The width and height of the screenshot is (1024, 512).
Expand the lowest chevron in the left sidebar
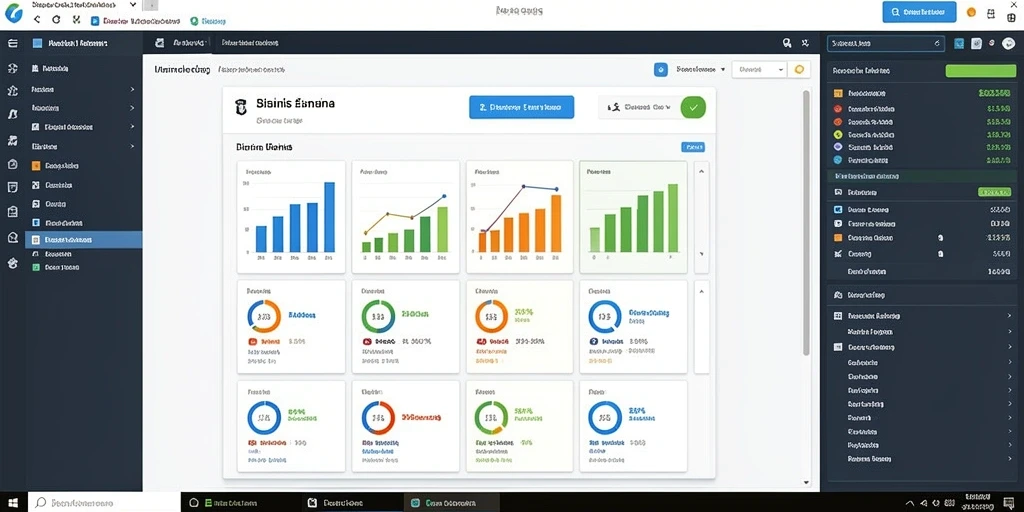pyautogui.click(x=132, y=146)
